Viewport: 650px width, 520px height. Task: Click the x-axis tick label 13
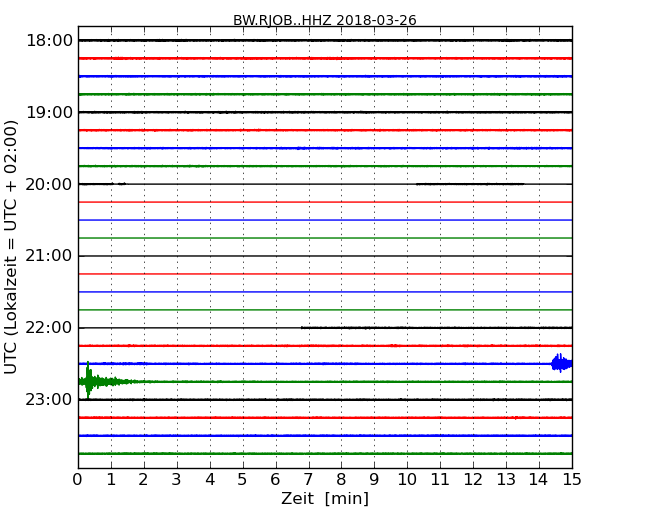click(506, 480)
